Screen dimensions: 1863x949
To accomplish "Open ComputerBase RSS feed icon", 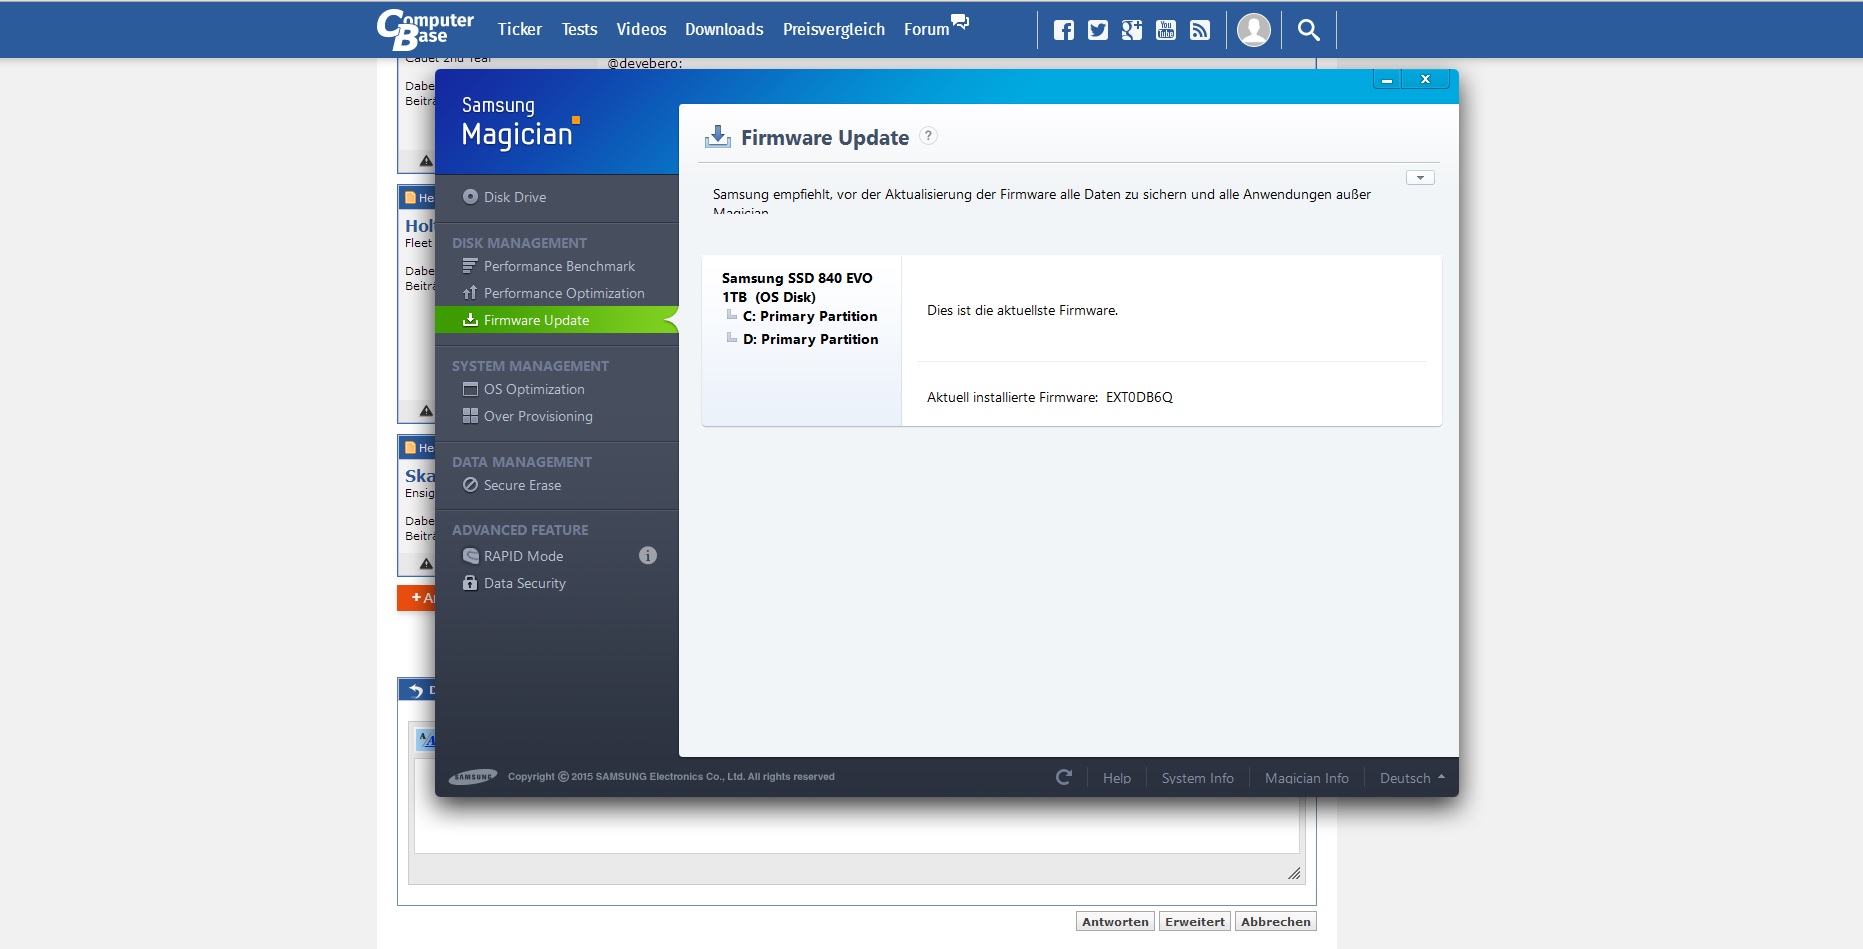I will [x=1200, y=30].
